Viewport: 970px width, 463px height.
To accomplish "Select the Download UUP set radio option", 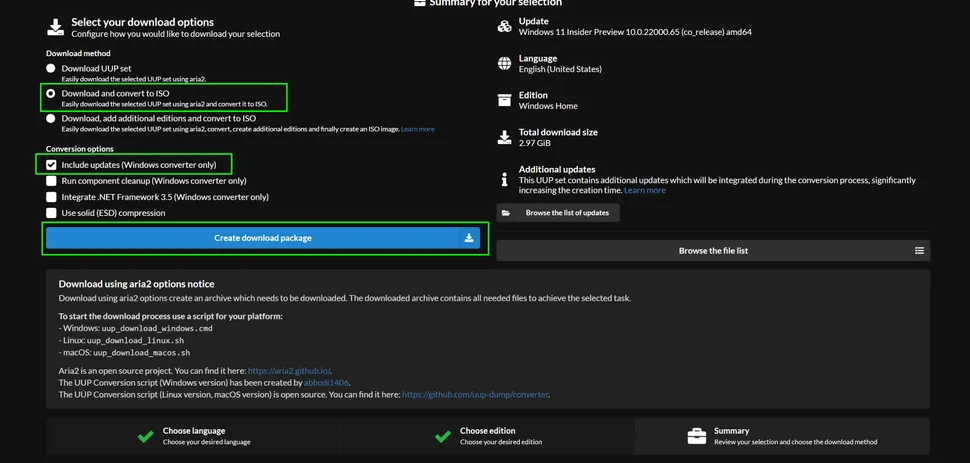I will click(x=51, y=68).
